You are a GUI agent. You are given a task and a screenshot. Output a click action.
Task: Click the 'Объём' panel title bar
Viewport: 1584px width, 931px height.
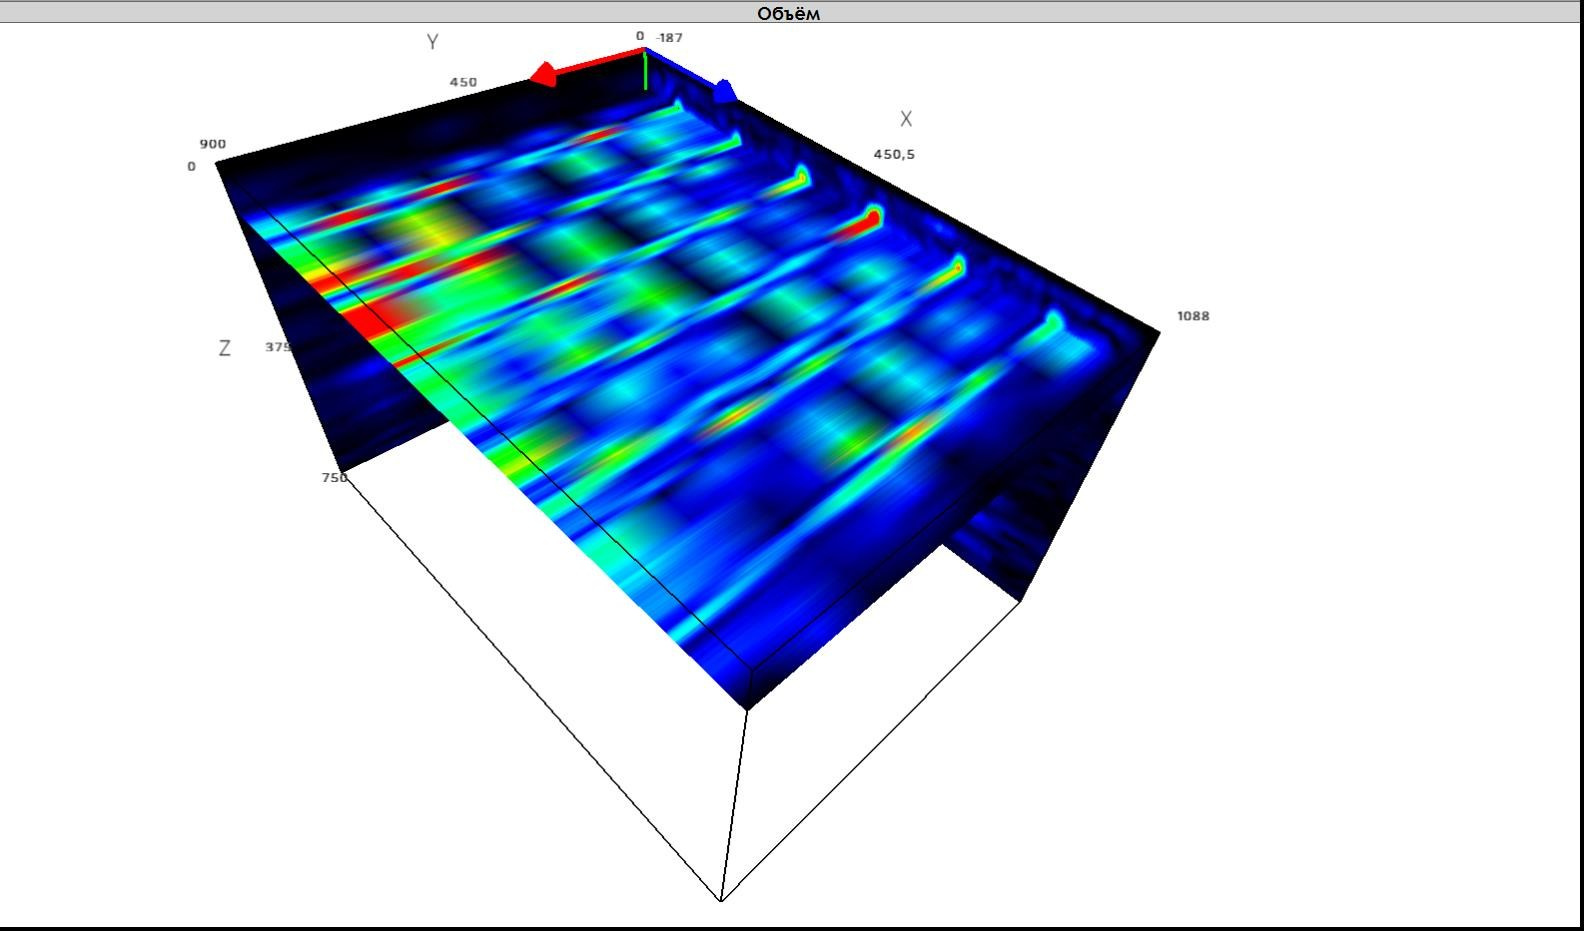(790, 13)
